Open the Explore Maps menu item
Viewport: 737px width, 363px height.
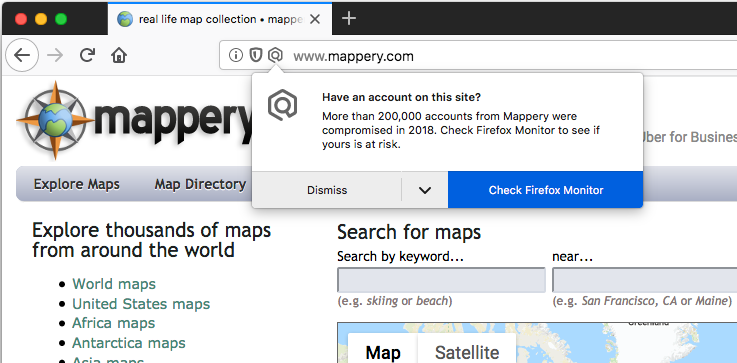click(x=77, y=184)
